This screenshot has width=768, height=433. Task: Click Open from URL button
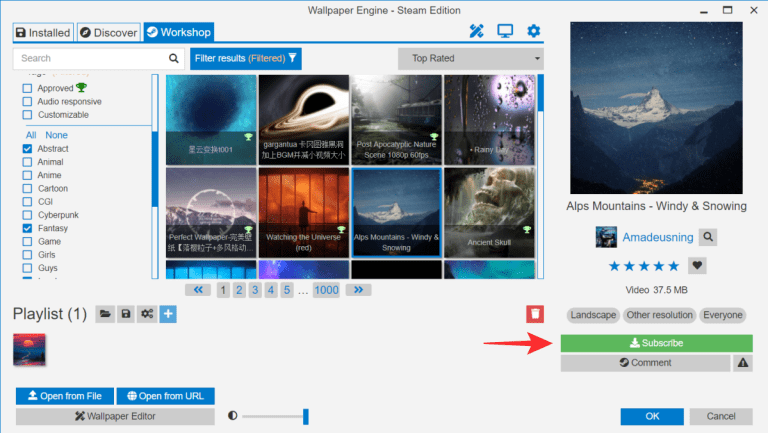tap(166, 396)
